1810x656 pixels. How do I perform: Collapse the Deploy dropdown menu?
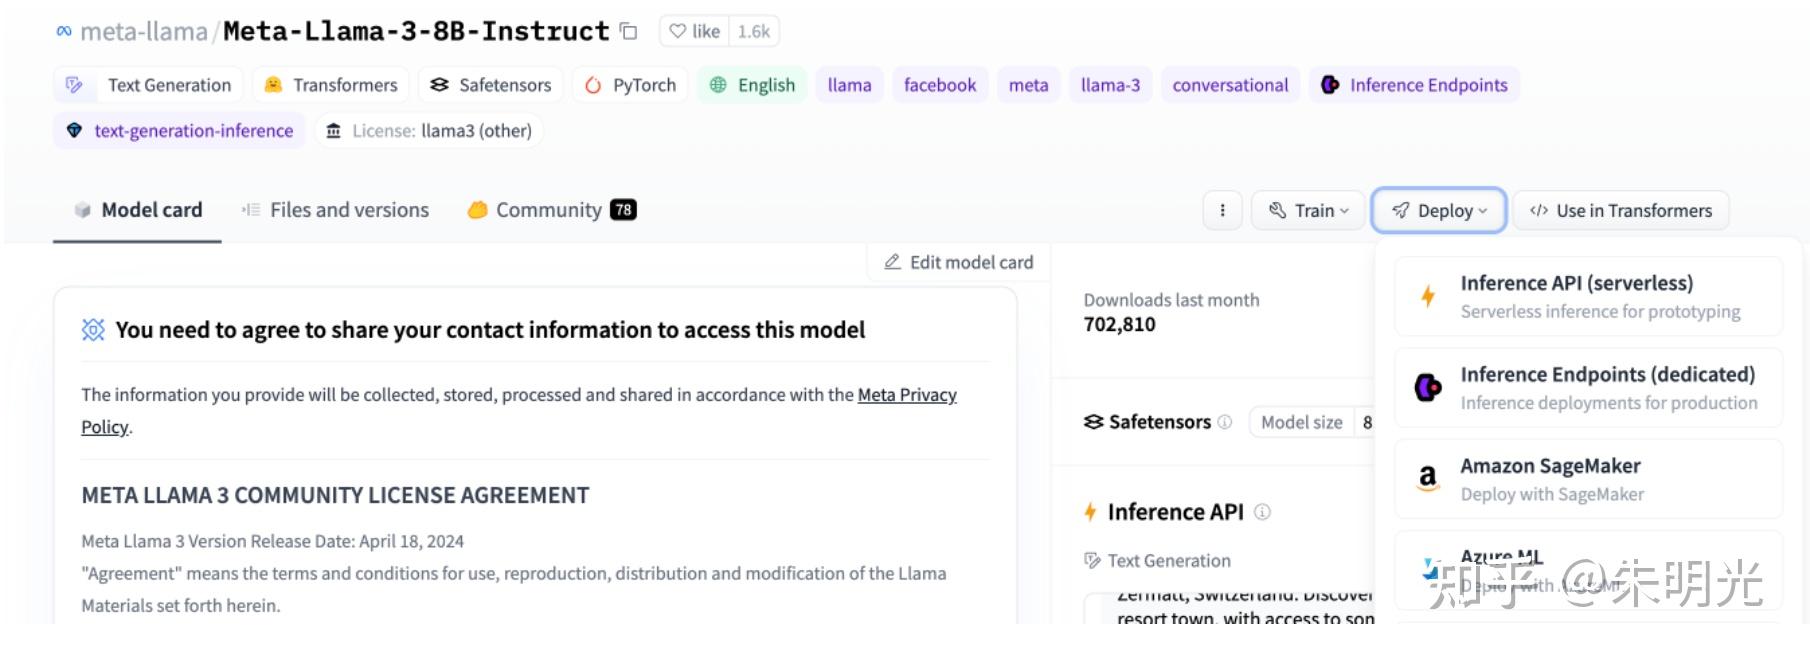click(1439, 211)
